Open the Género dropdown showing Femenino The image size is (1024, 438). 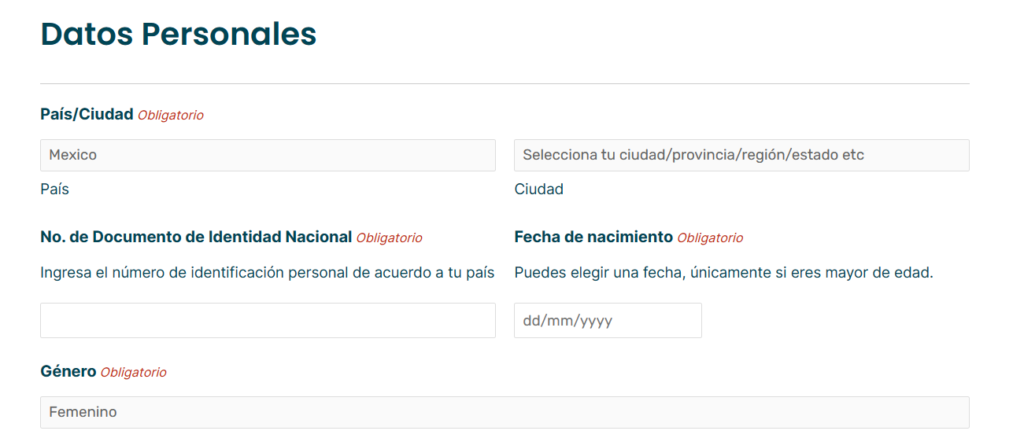[x=504, y=412]
